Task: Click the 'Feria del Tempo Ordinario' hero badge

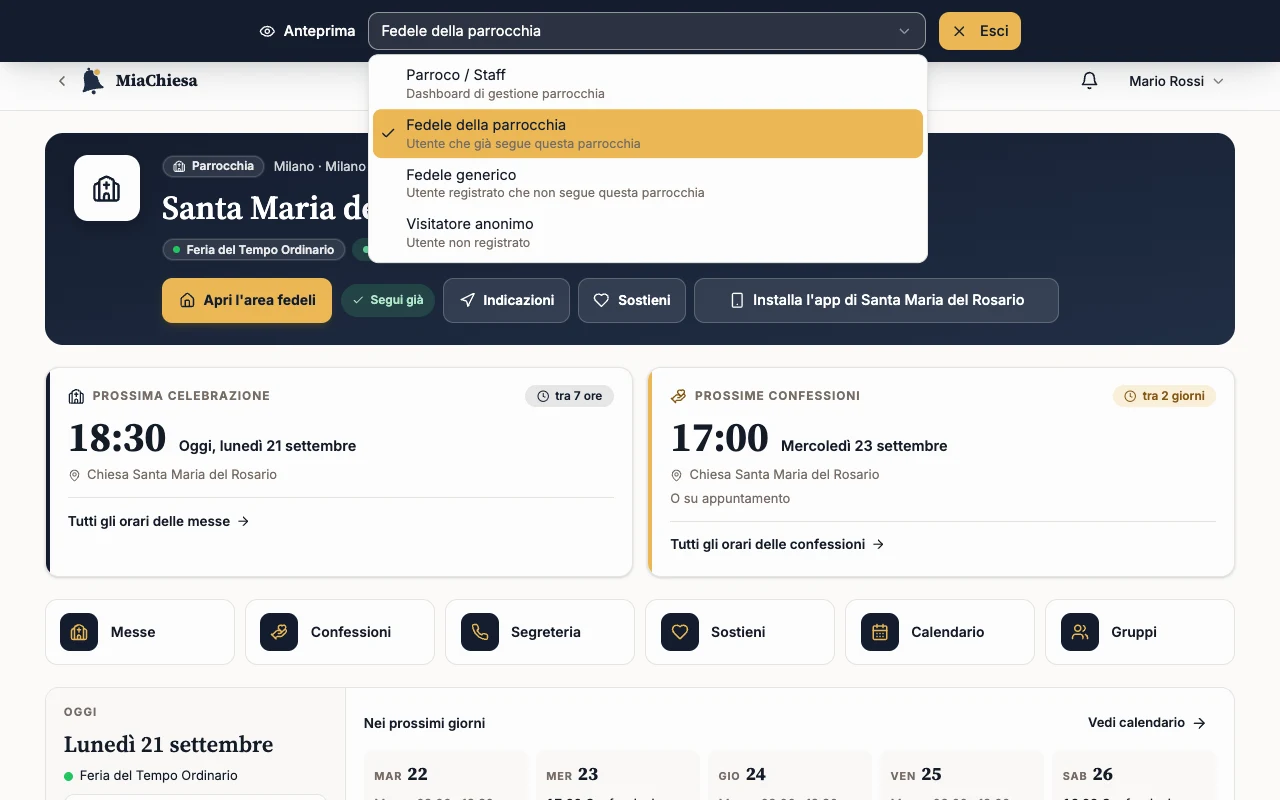Action: [x=254, y=250]
